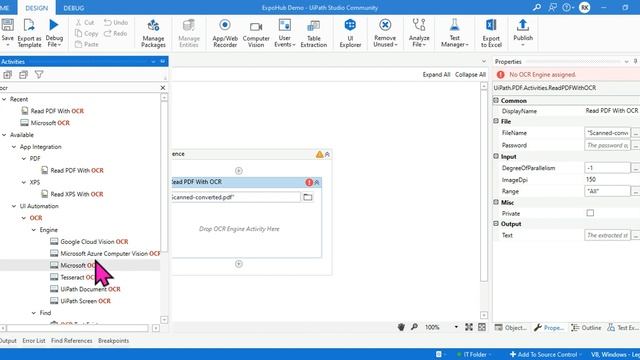
Task: Collapse the Available group
Action: (4, 135)
